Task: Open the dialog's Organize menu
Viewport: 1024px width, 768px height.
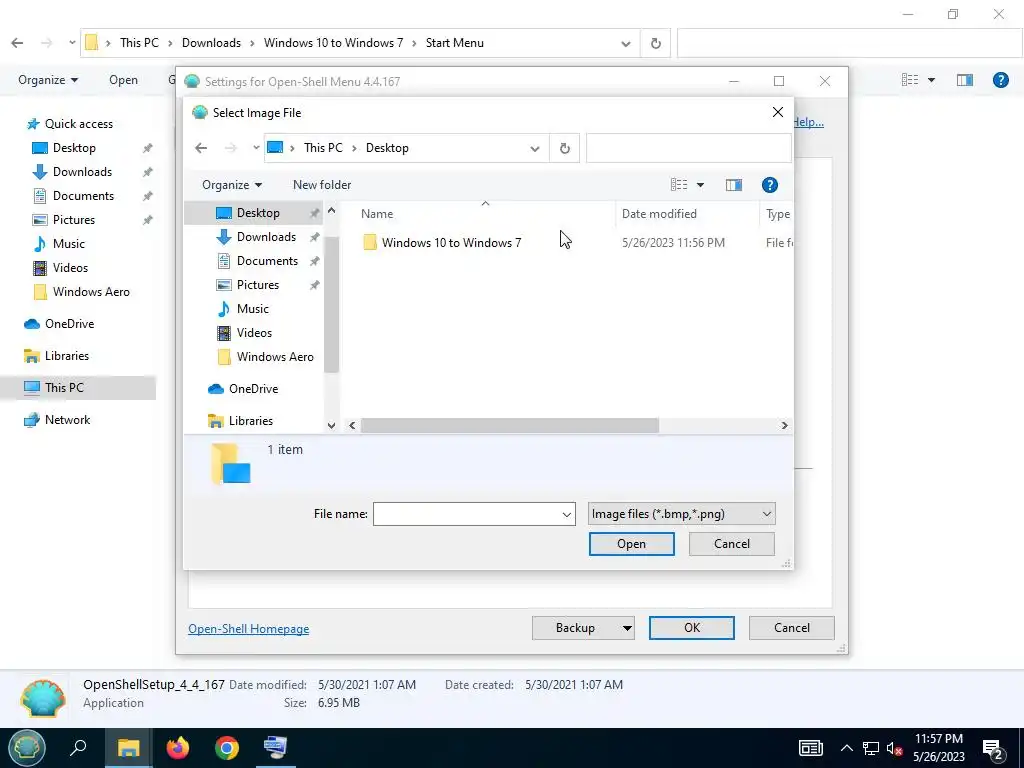Action: pyautogui.click(x=232, y=185)
